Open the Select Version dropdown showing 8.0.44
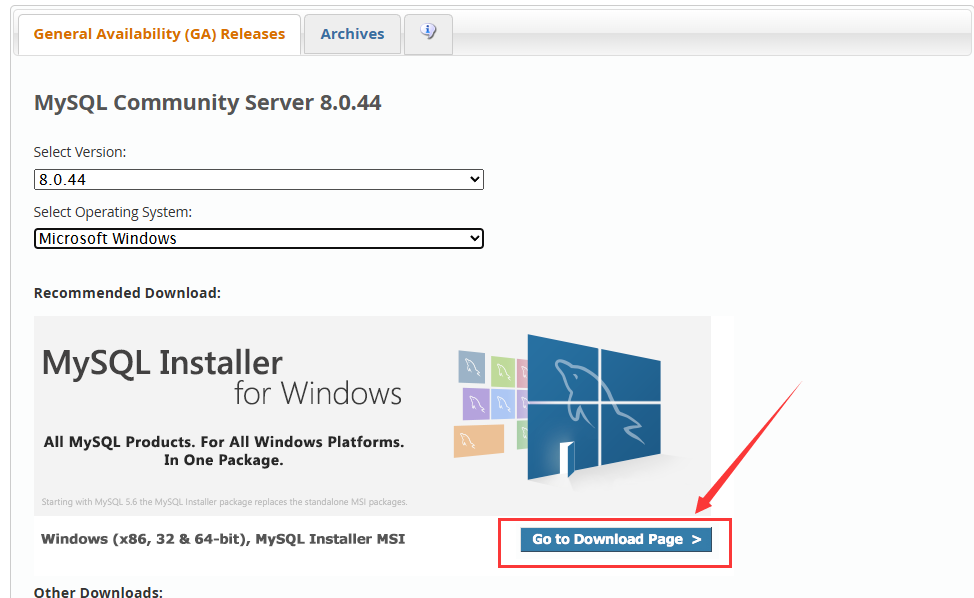 coord(258,179)
